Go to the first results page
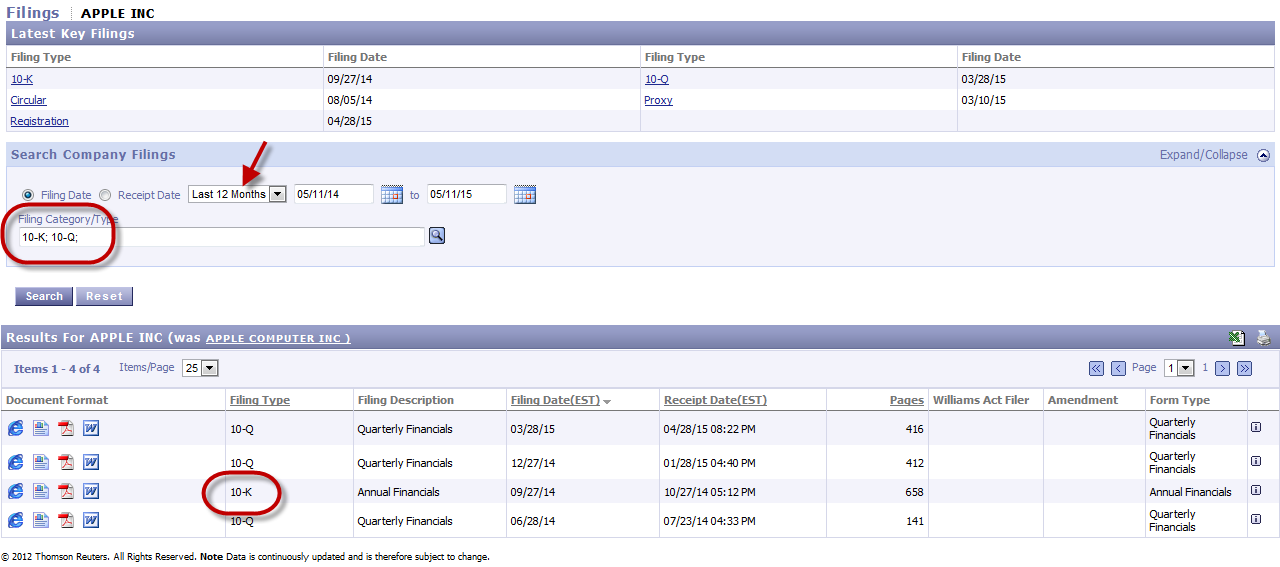 [x=1096, y=368]
